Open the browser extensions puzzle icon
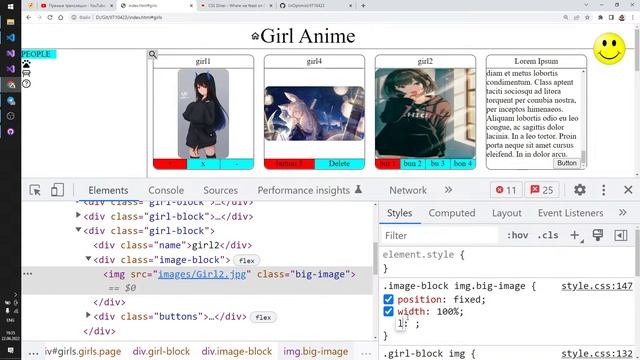The image size is (640, 360). click(600, 18)
